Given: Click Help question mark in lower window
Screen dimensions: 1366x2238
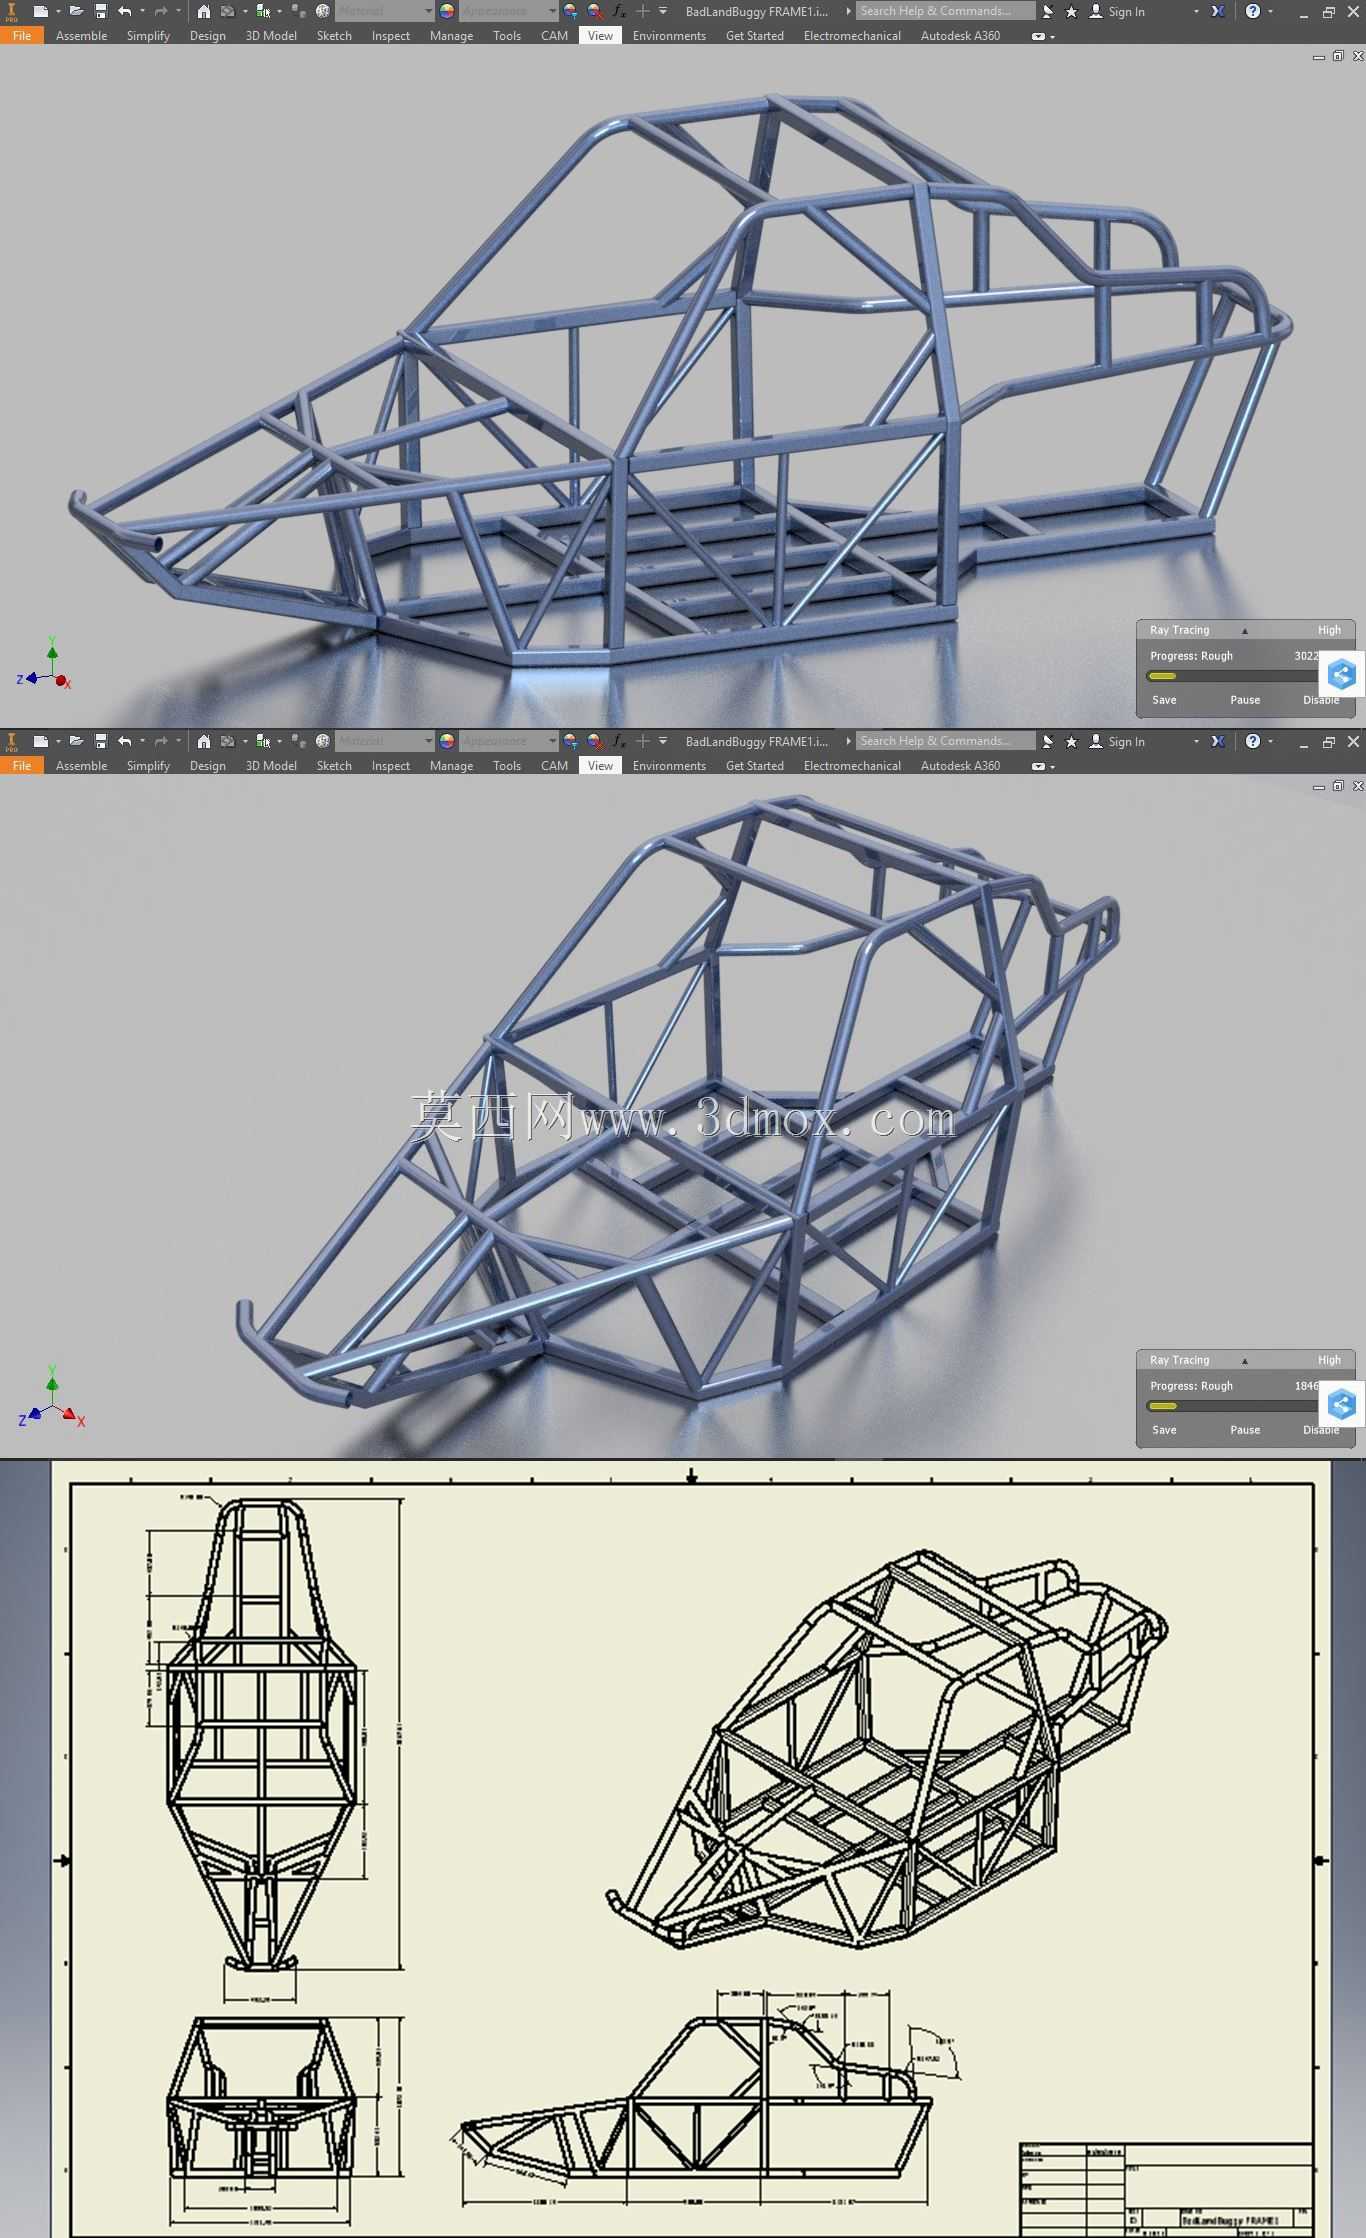Looking at the screenshot, I should coord(1252,741).
